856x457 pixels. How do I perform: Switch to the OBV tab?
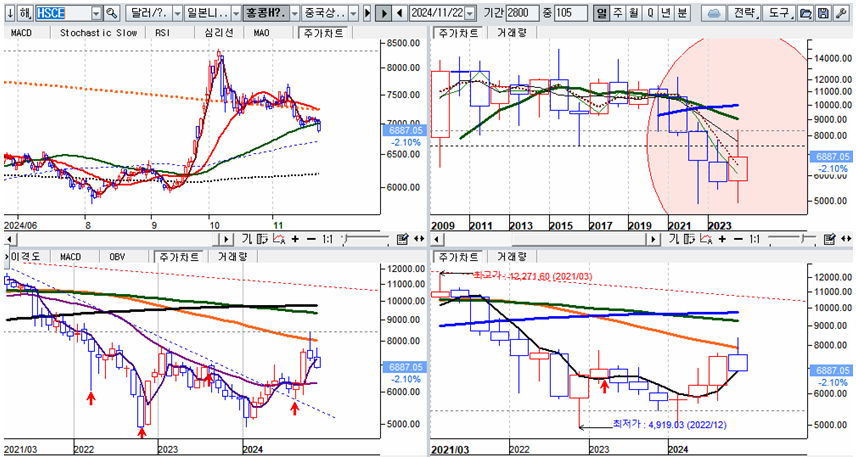coord(117,257)
